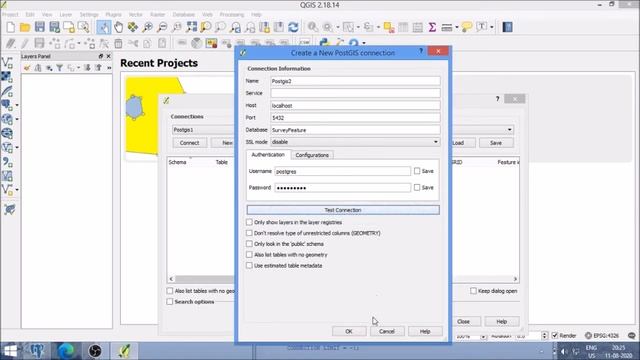Image resolution: width=640 pixels, height=360 pixels.
Task: Check Save next to Username
Action: 417,171
